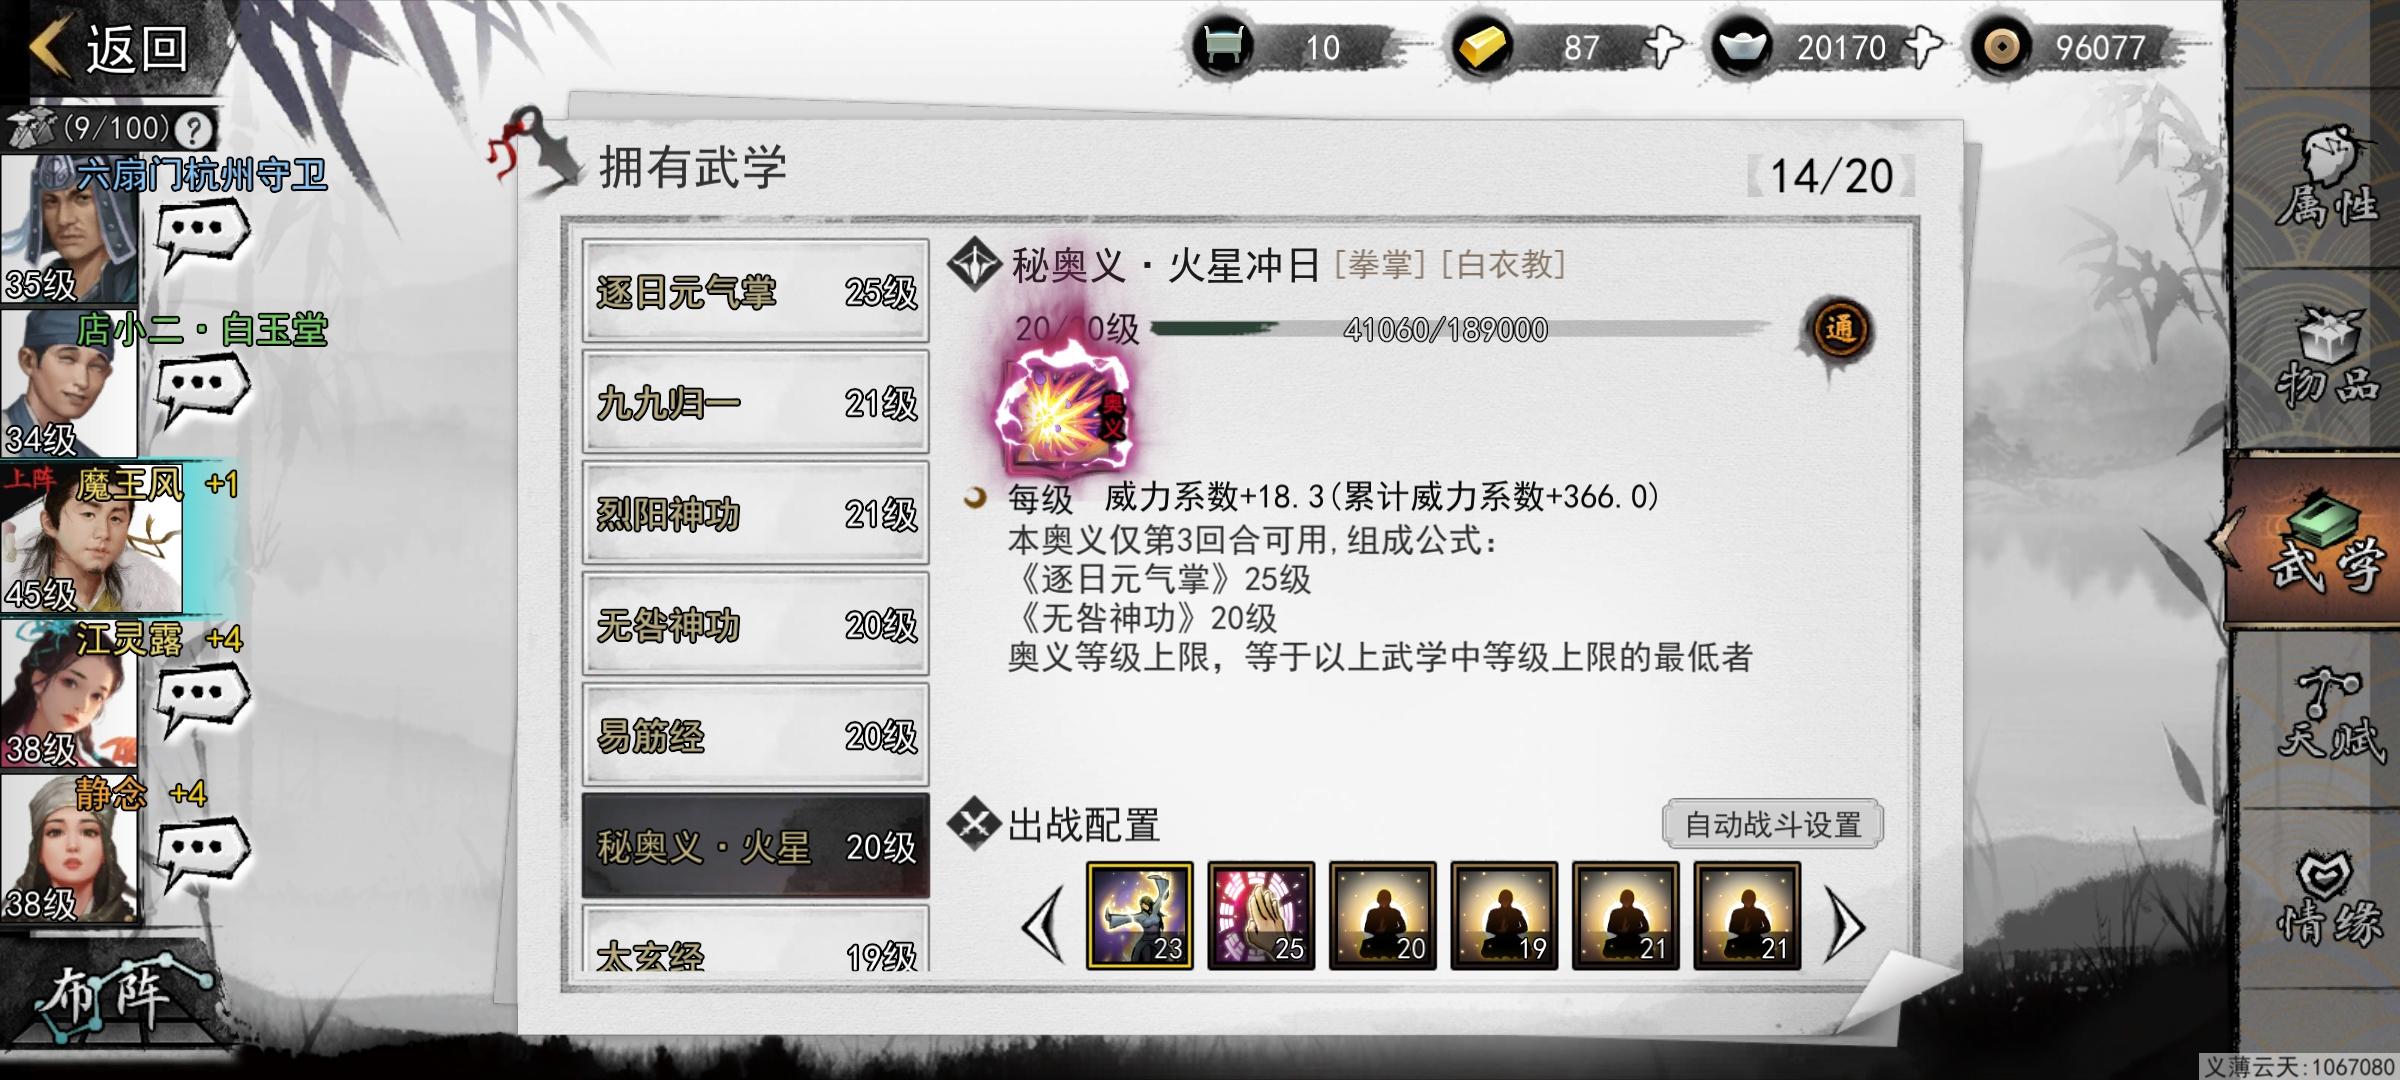Open chat bubble for 六扇门杭州守卫

tap(203, 233)
